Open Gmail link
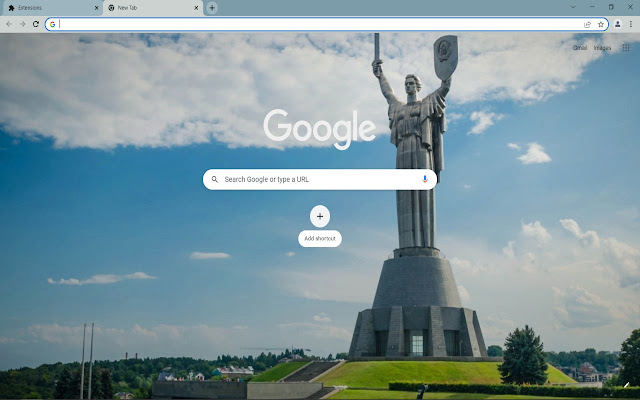Screen dimensions: 640x400 580,48
